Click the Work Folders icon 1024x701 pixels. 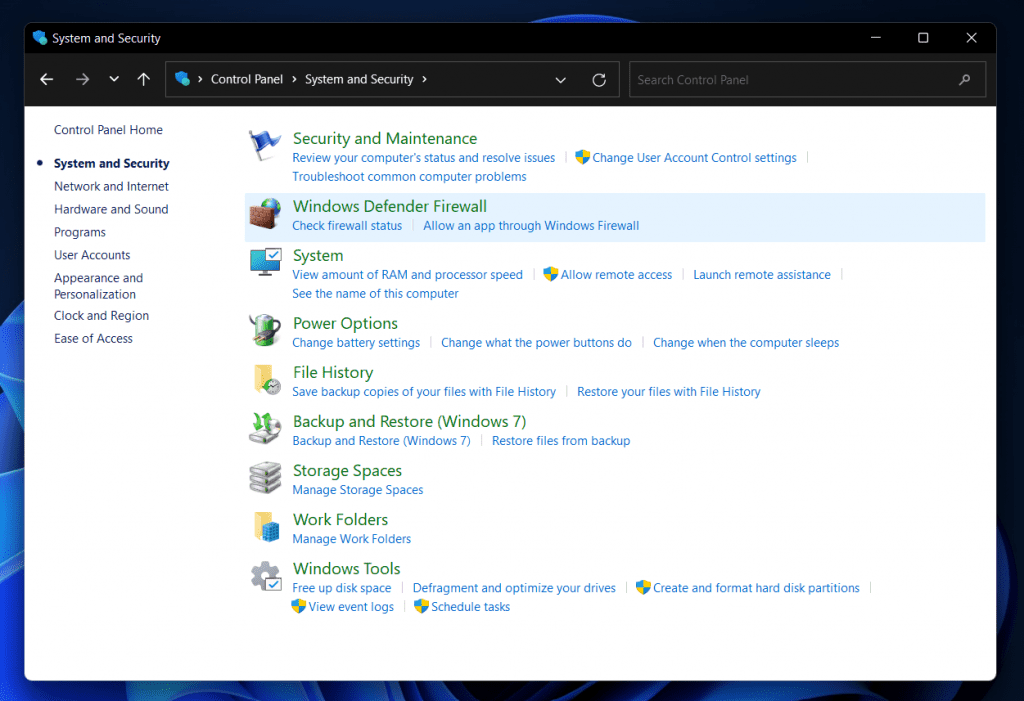265,527
